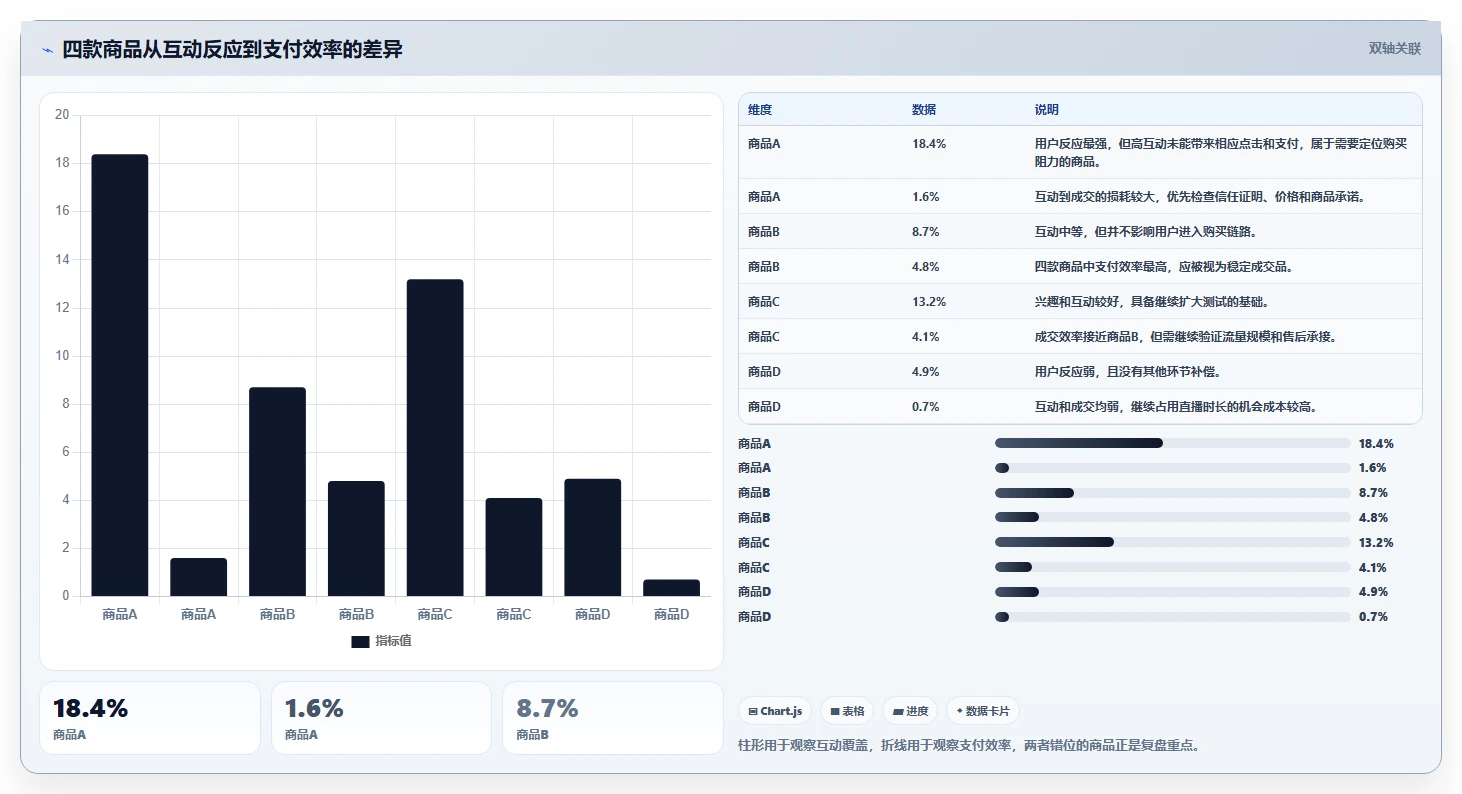Click the chart bar valued 4.9 for 商品D
This screenshot has height=794, width=1462.
pos(593,537)
